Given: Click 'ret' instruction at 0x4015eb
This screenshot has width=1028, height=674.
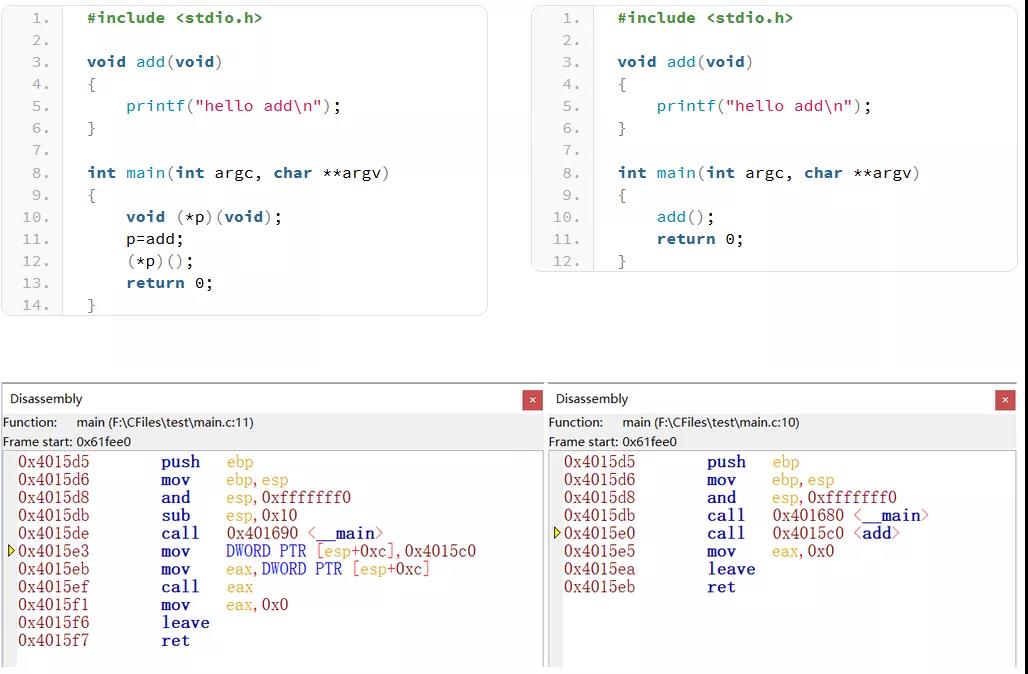Looking at the screenshot, I should (721, 587).
